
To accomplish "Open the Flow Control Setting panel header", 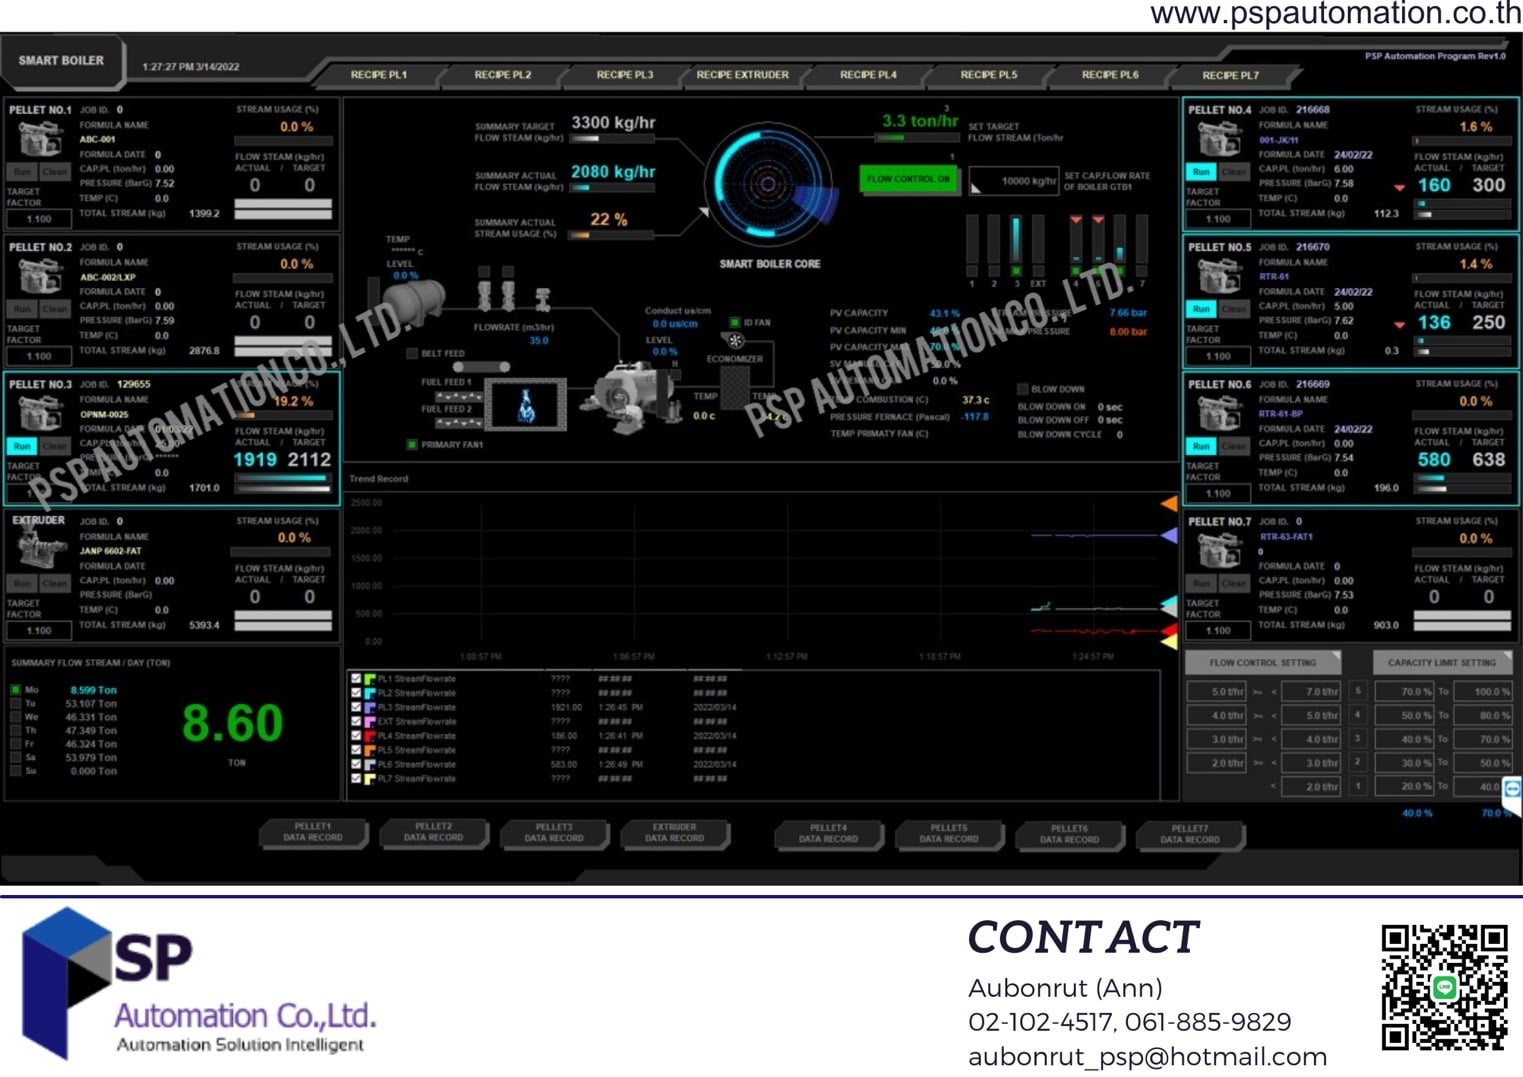I will (x=1263, y=662).
